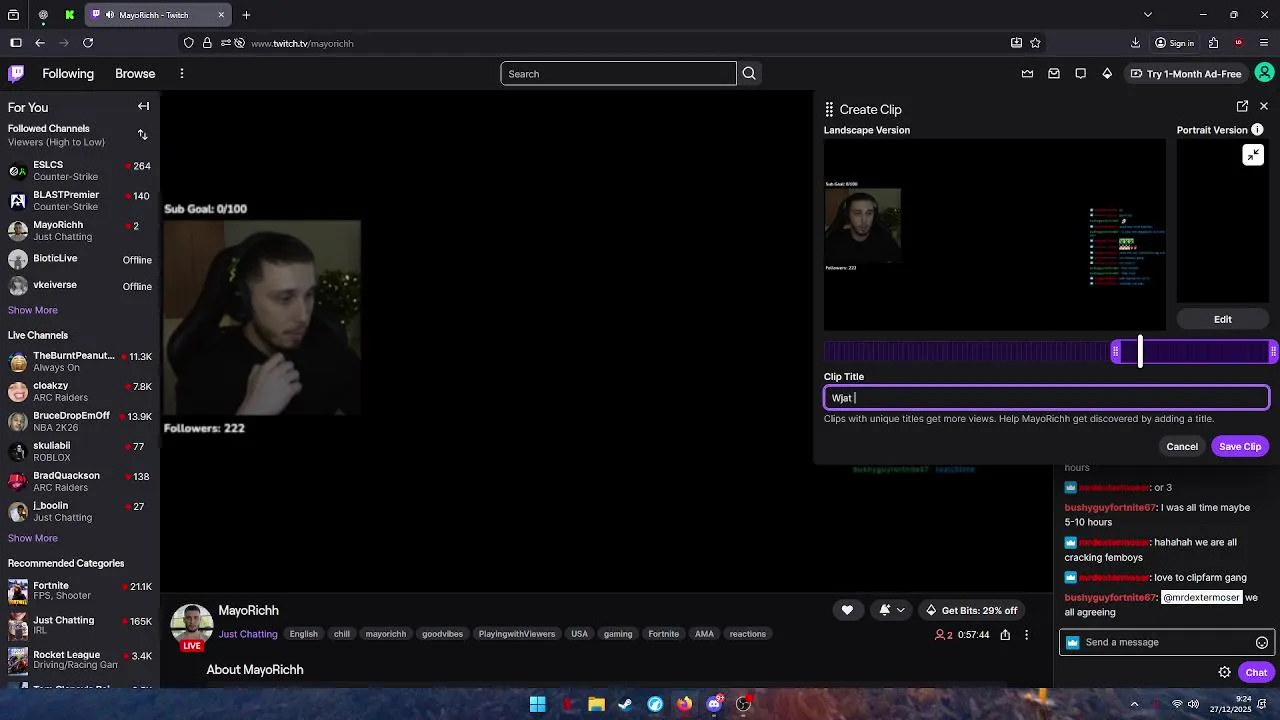Open Discord from the taskbar
1280x720 pixels.
(x=714, y=704)
